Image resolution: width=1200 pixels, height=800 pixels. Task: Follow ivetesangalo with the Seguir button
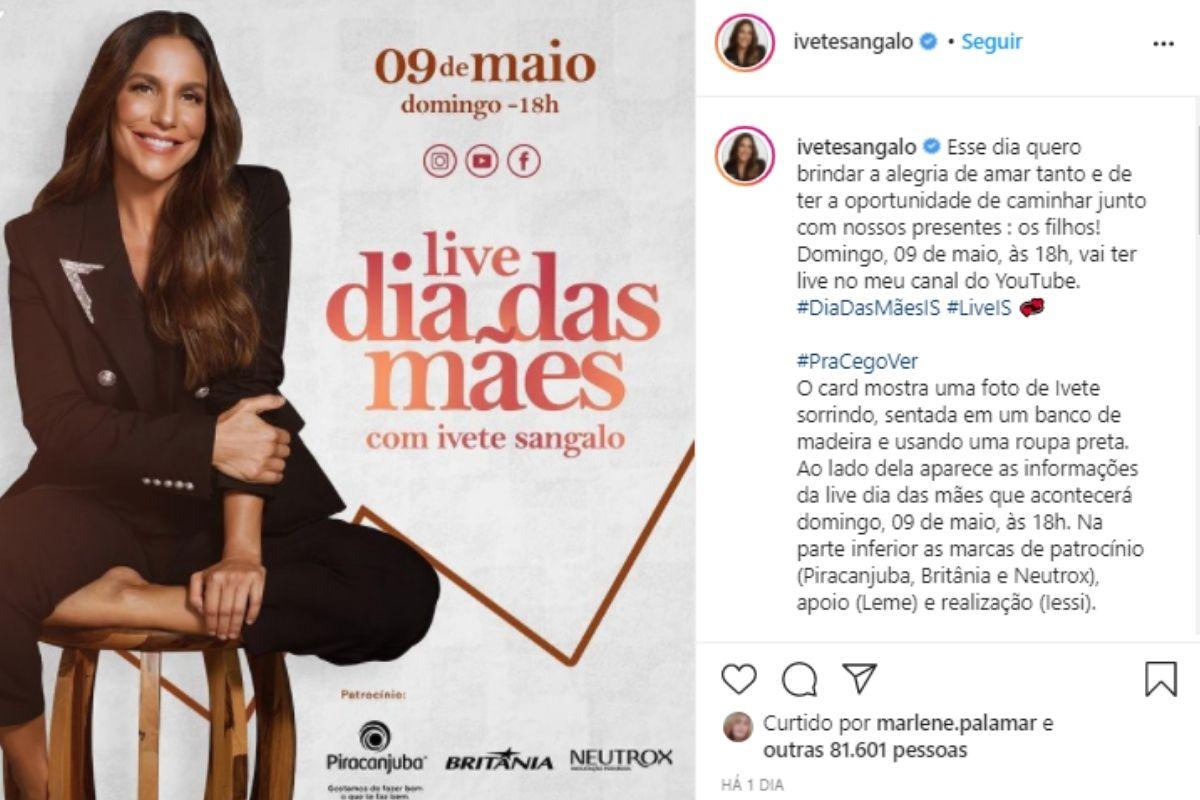pyautogui.click(x=991, y=42)
